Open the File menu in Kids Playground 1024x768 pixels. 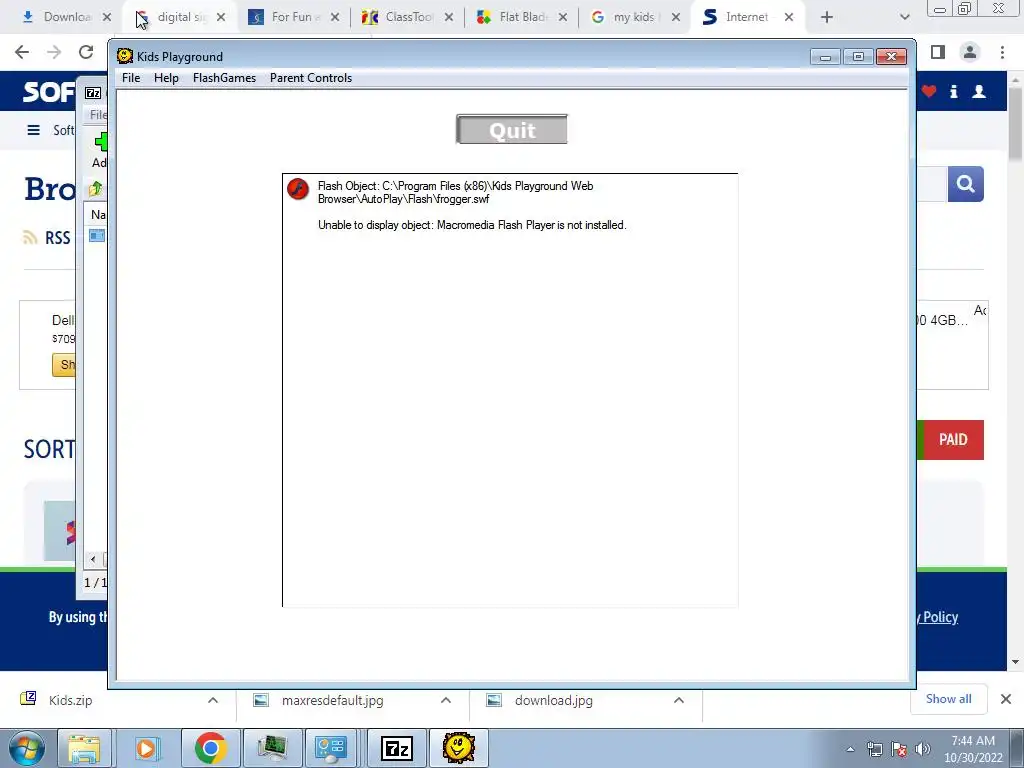pyautogui.click(x=131, y=78)
